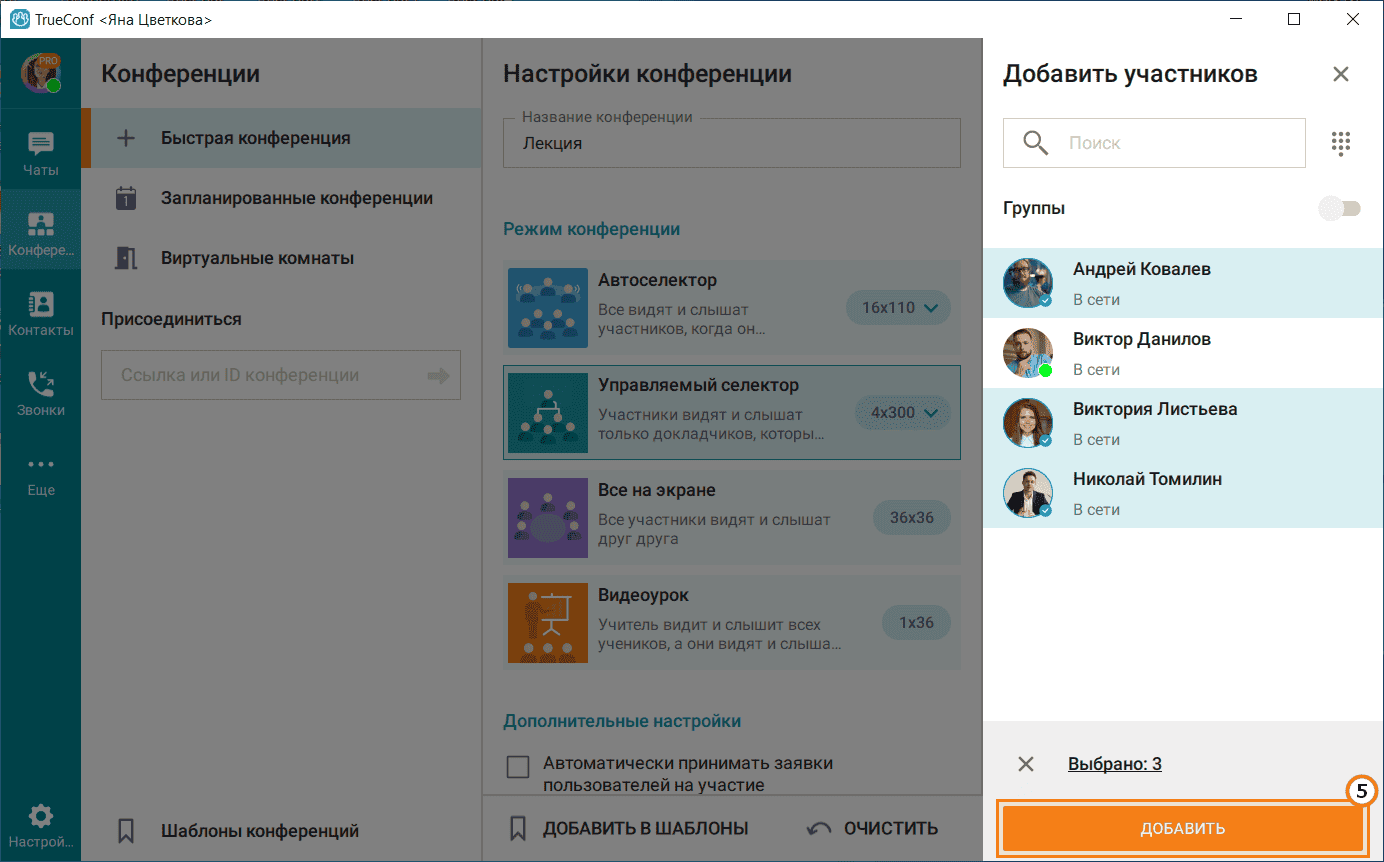This screenshot has height=862, width=1384.
Task: Clear selected participants with X icon
Action: click(1026, 764)
